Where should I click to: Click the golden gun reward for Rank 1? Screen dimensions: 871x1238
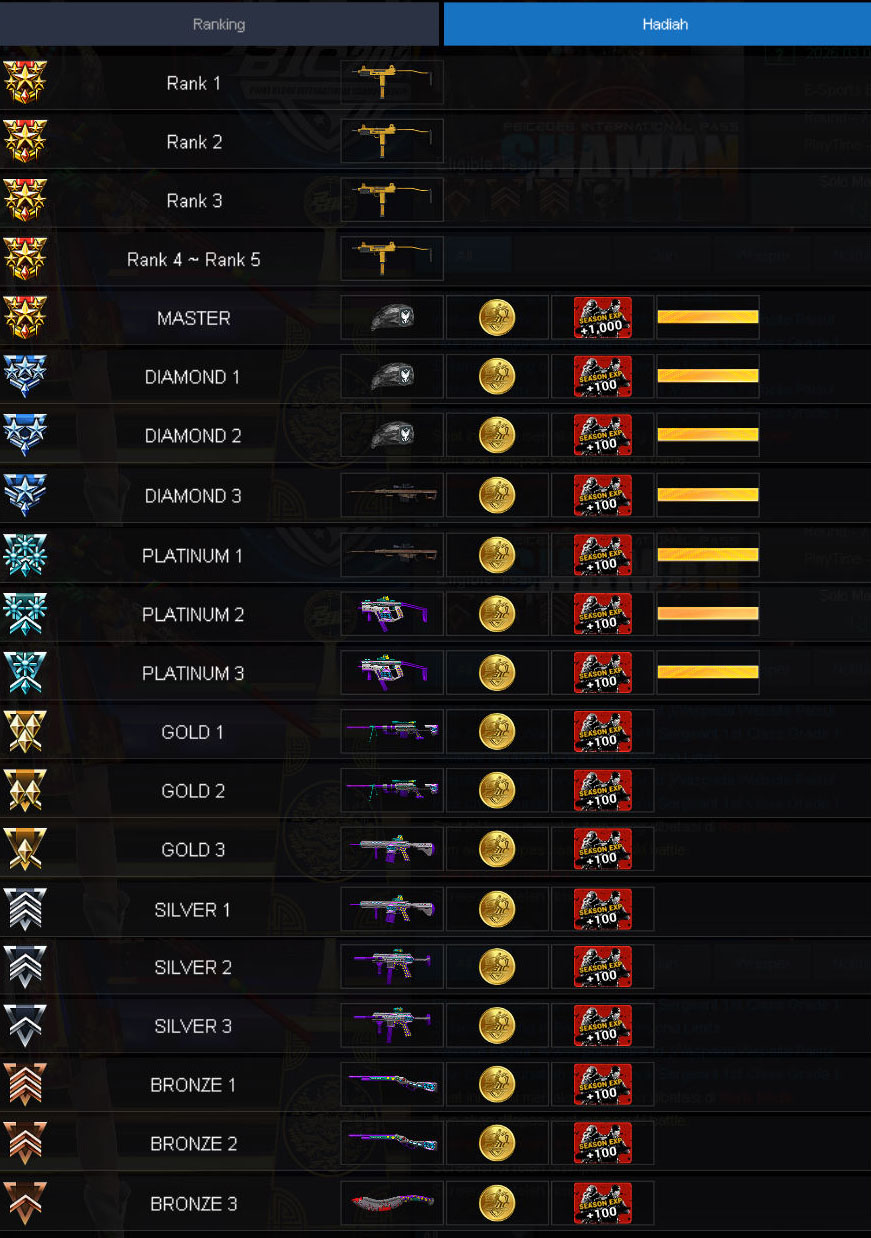tap(392, 82)
